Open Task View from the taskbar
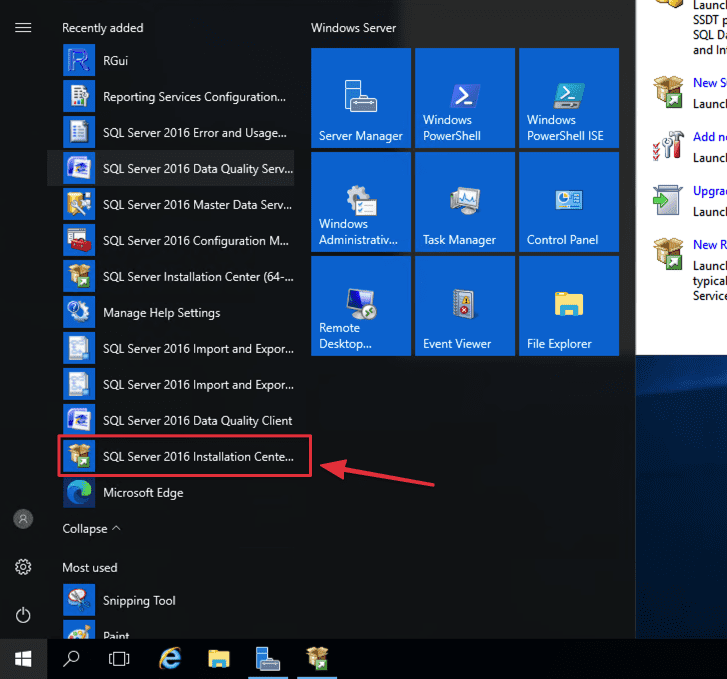Viewport: 727px width, 679px height. [120, 659]
